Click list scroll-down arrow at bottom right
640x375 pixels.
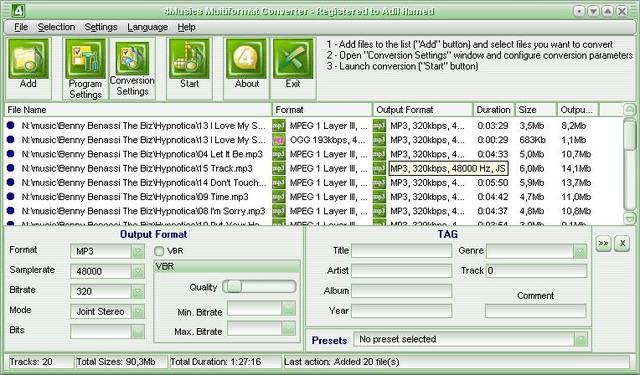630,218
